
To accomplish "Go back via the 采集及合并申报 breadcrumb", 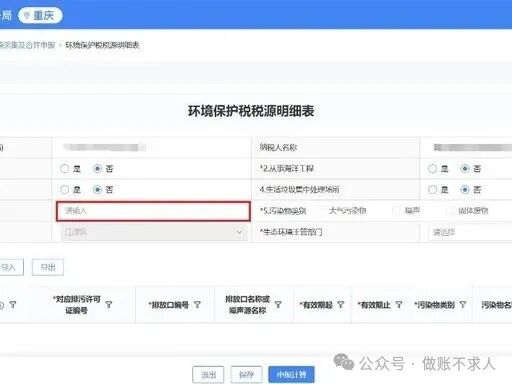I will tap(27, 45).
